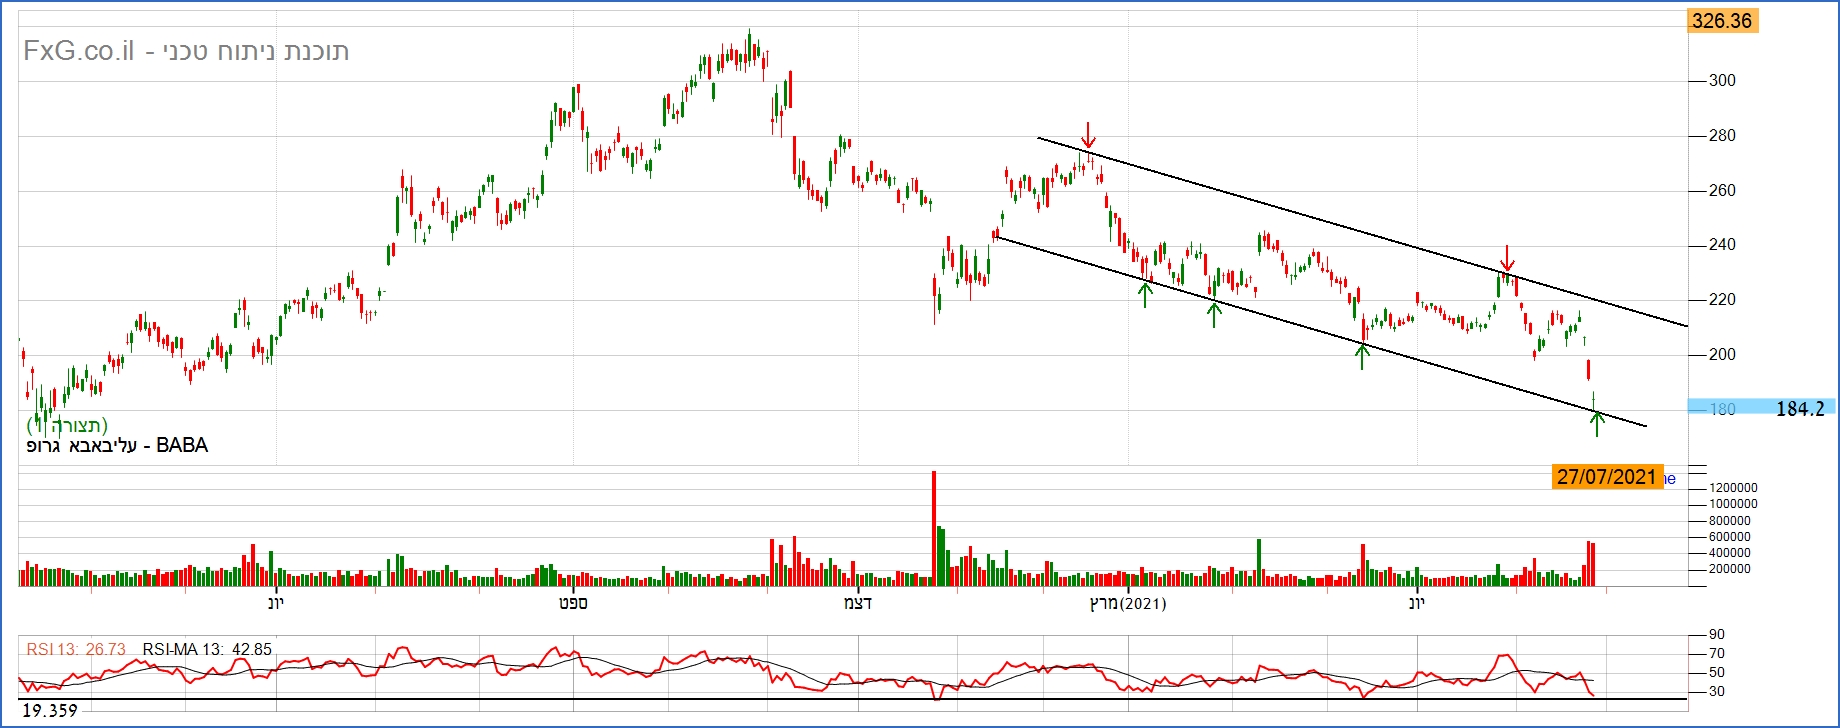Select the 27/07/2021 date label

(1607, 477)
